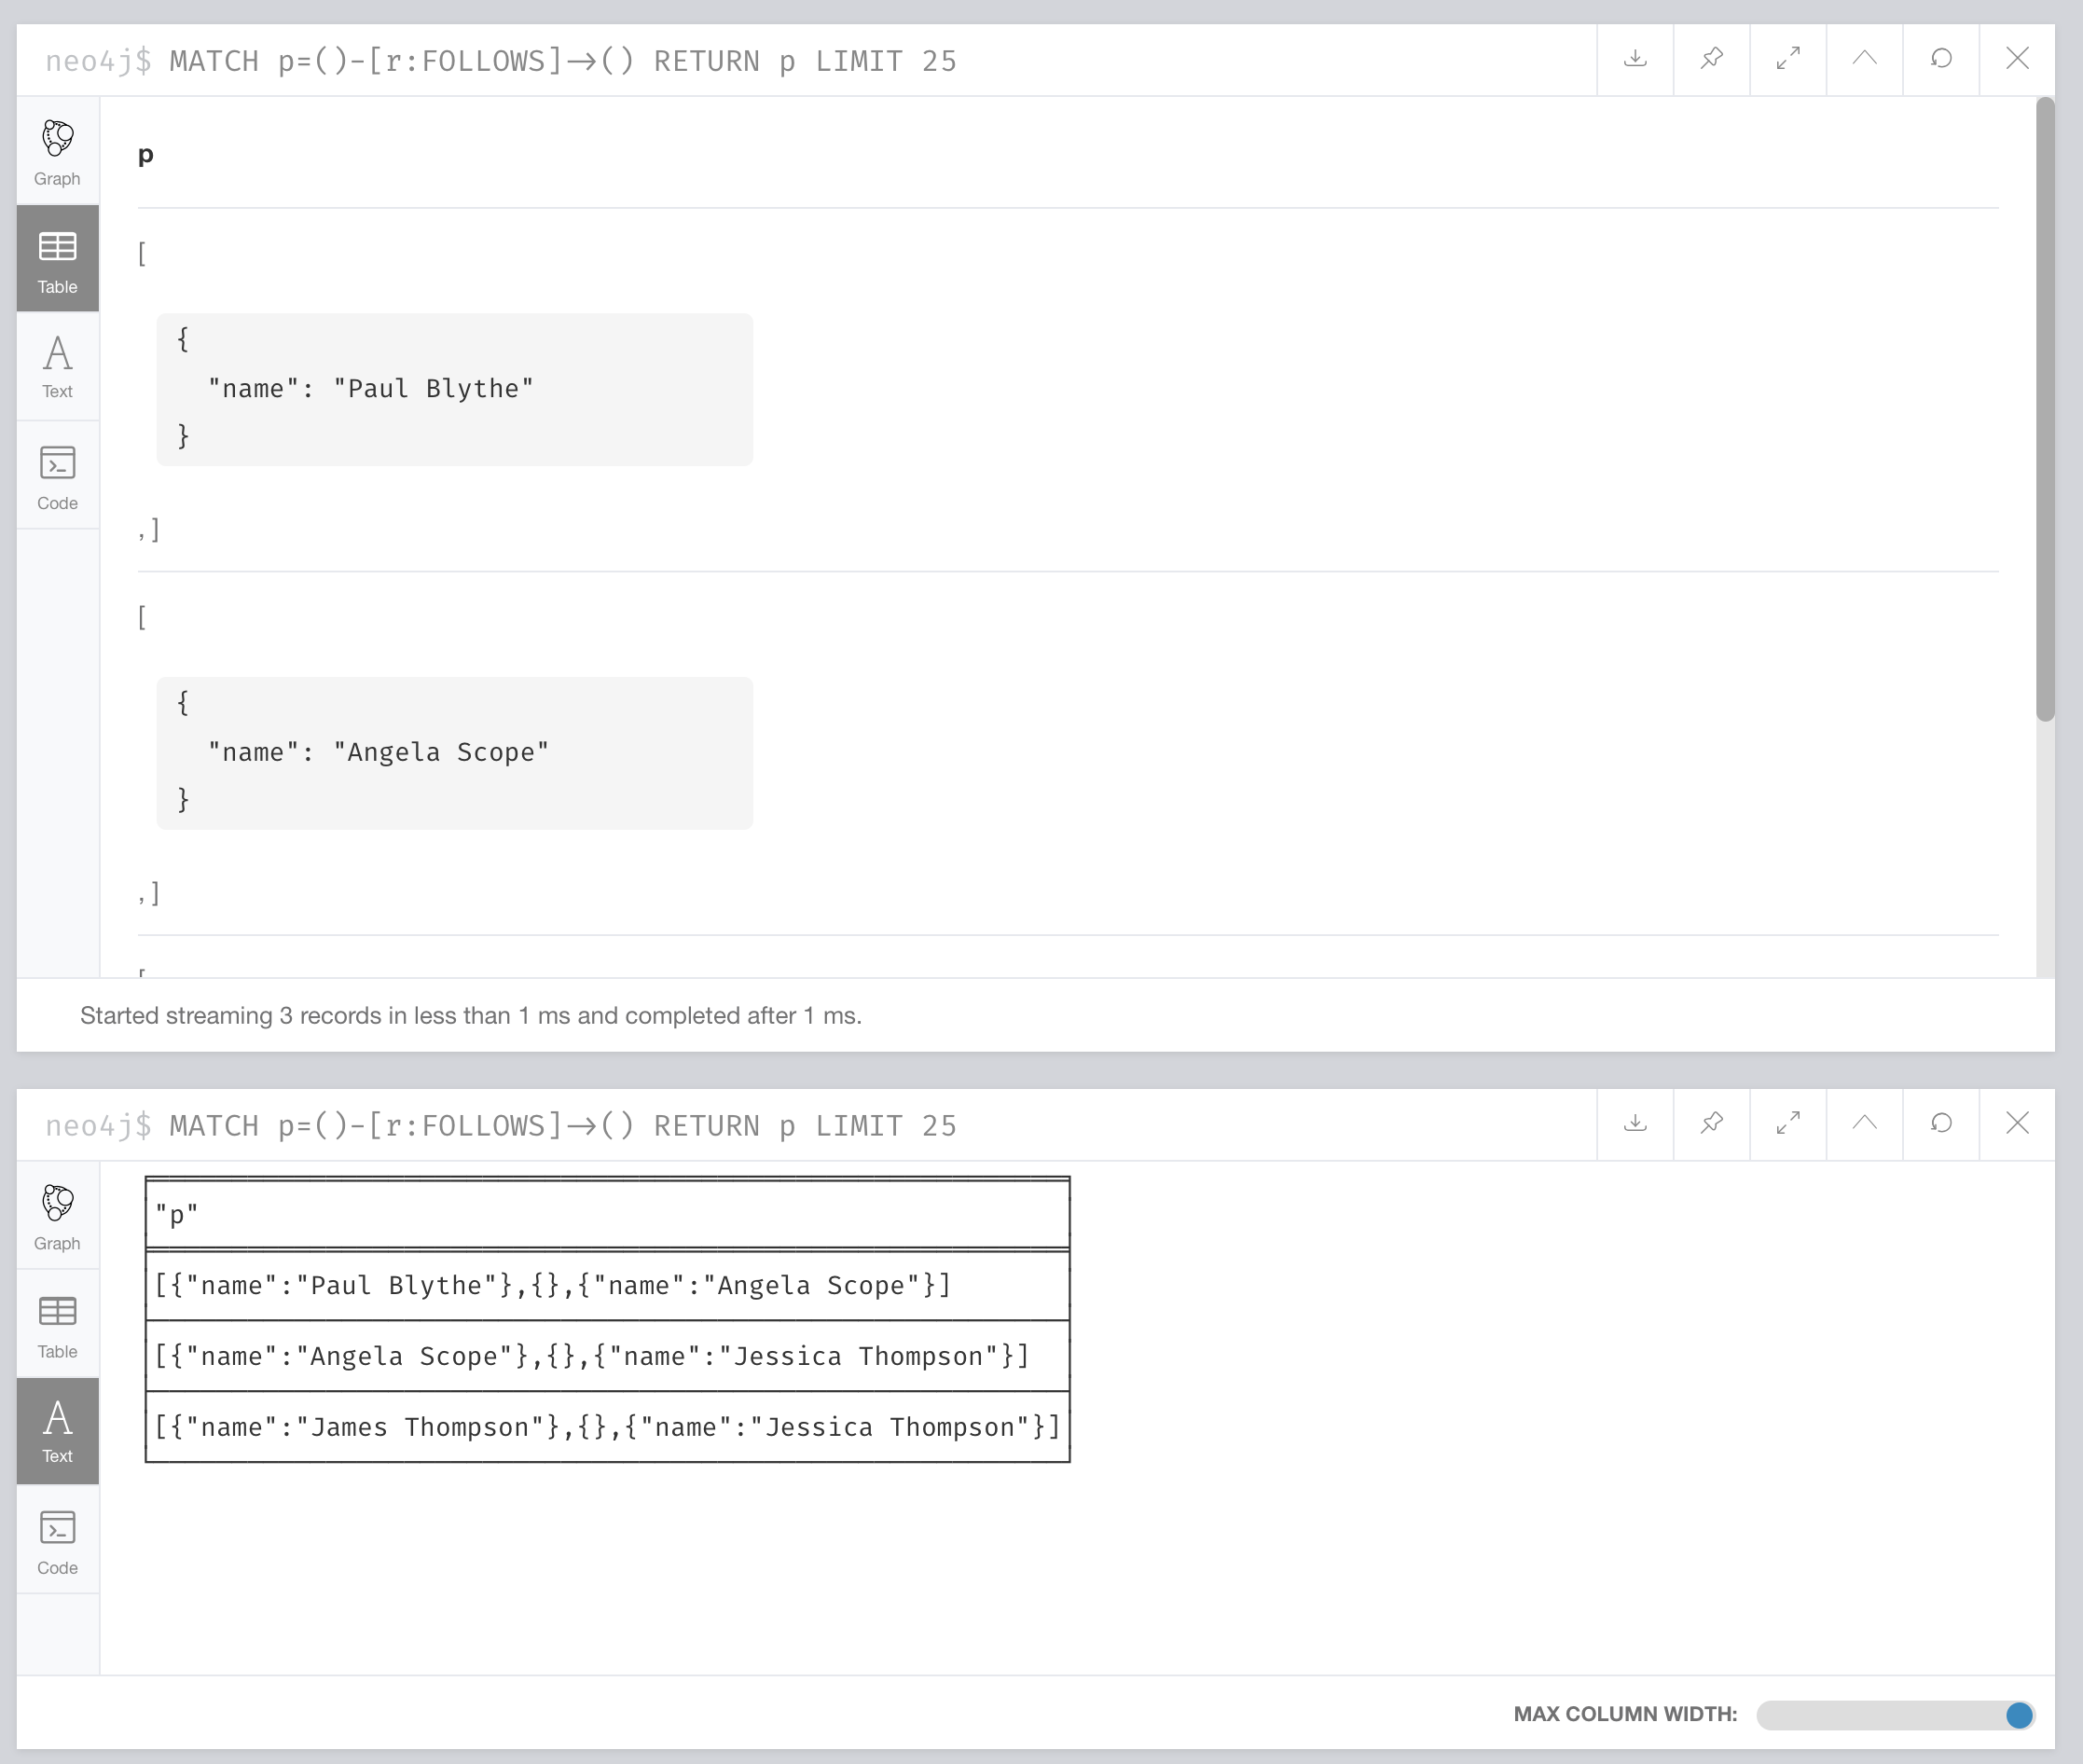Switch the bottom result to Graph view
The image size is (2083, 1764).
tap(57, 1215)
